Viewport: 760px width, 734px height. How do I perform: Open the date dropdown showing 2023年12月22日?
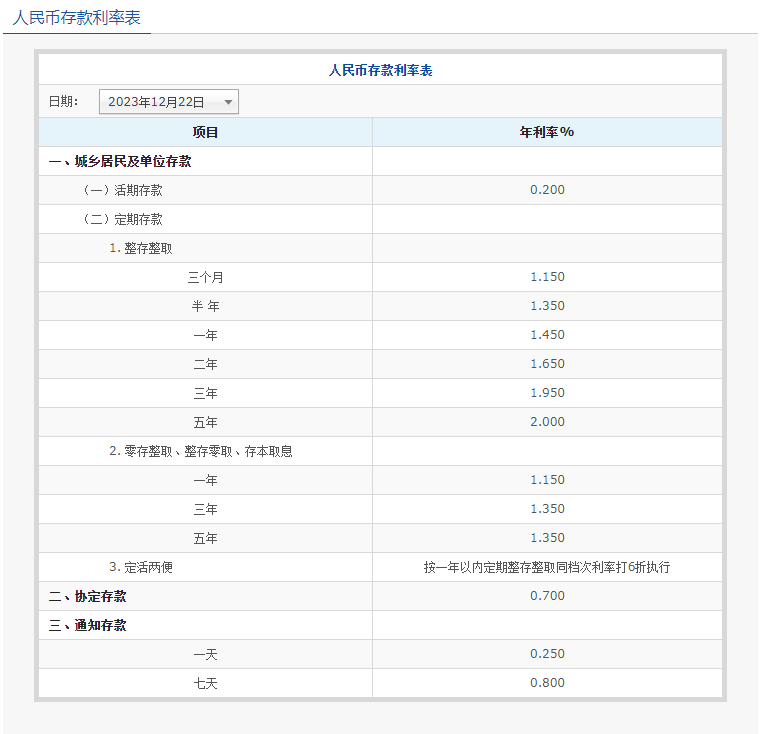click(169, 102)
